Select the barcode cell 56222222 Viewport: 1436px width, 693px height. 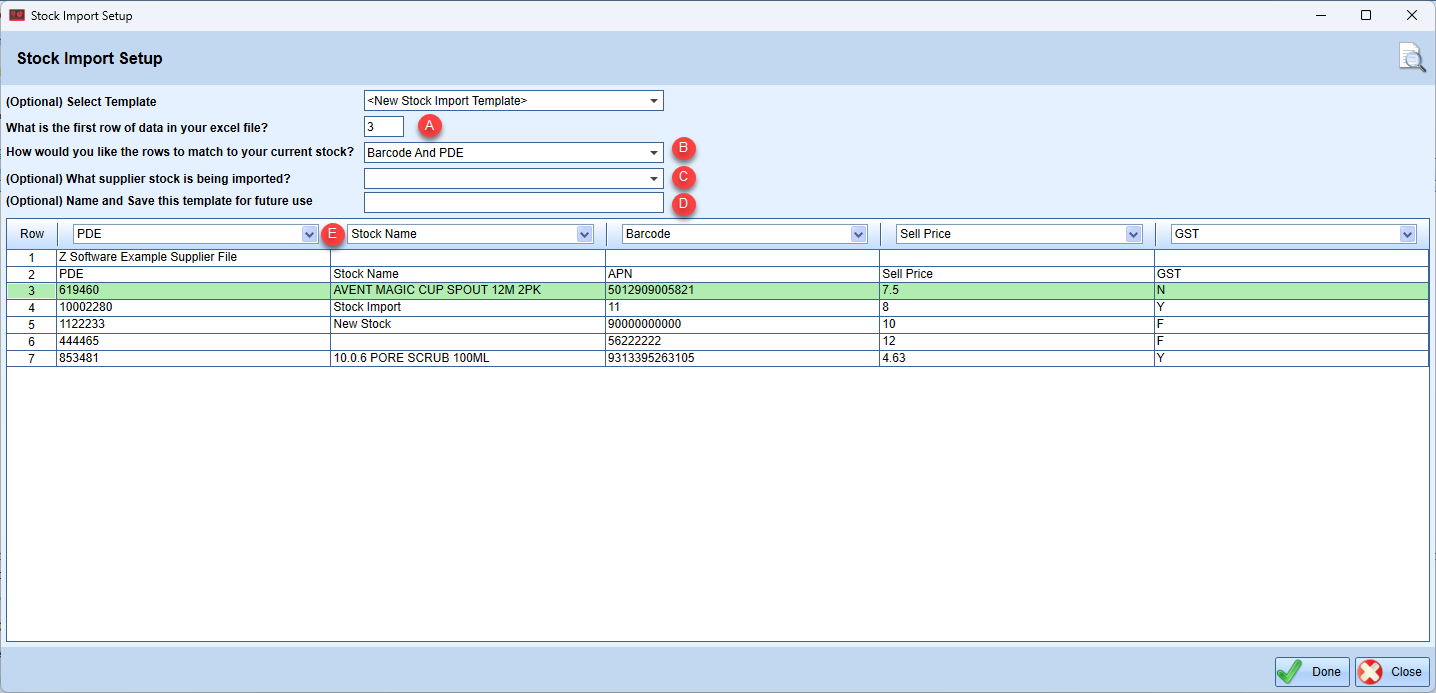pos(742,341)
